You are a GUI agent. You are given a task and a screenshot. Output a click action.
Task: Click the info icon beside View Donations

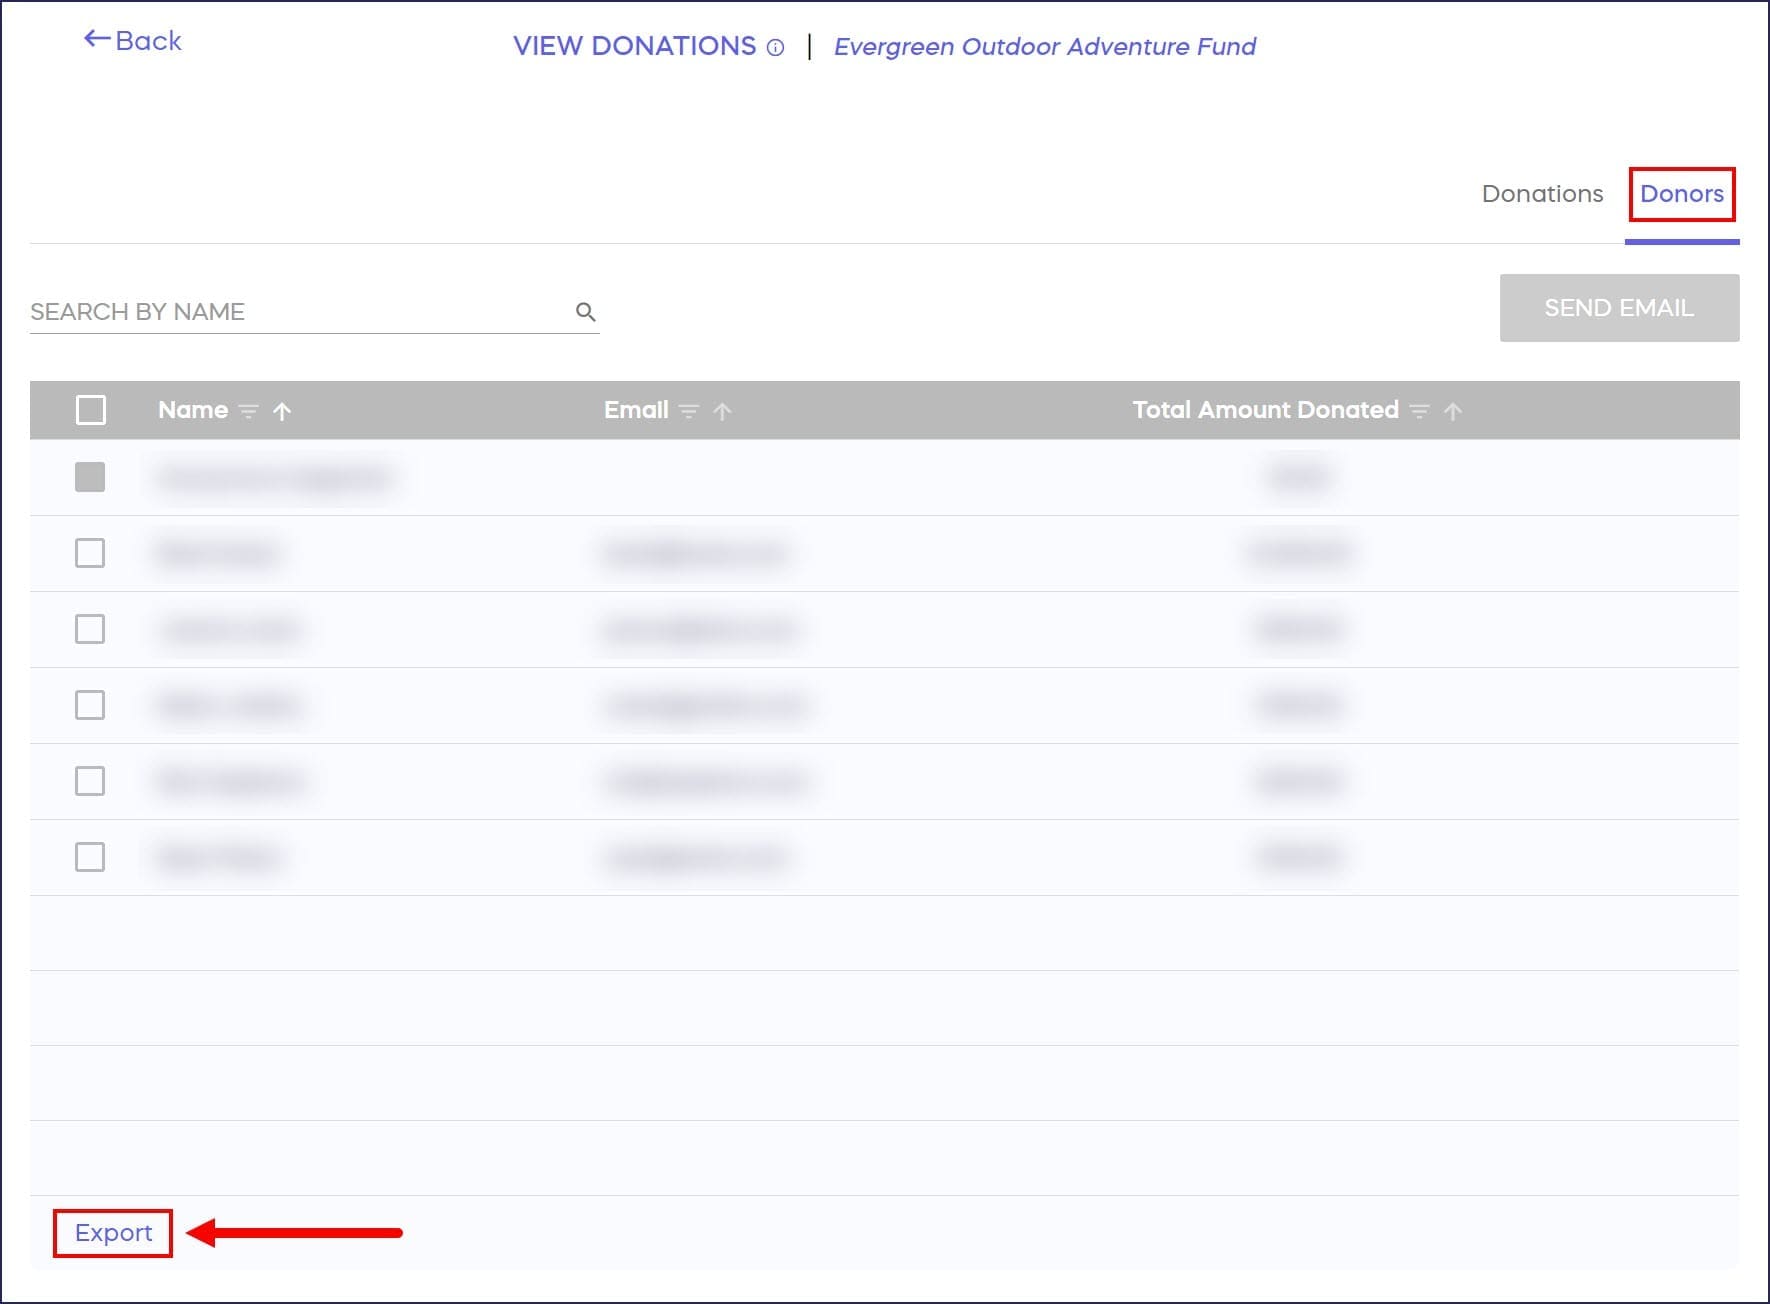775,48
